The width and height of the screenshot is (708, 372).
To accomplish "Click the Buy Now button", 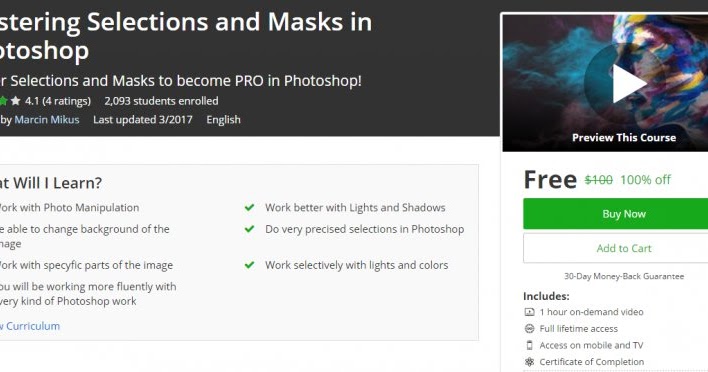I will pos(615,214).
